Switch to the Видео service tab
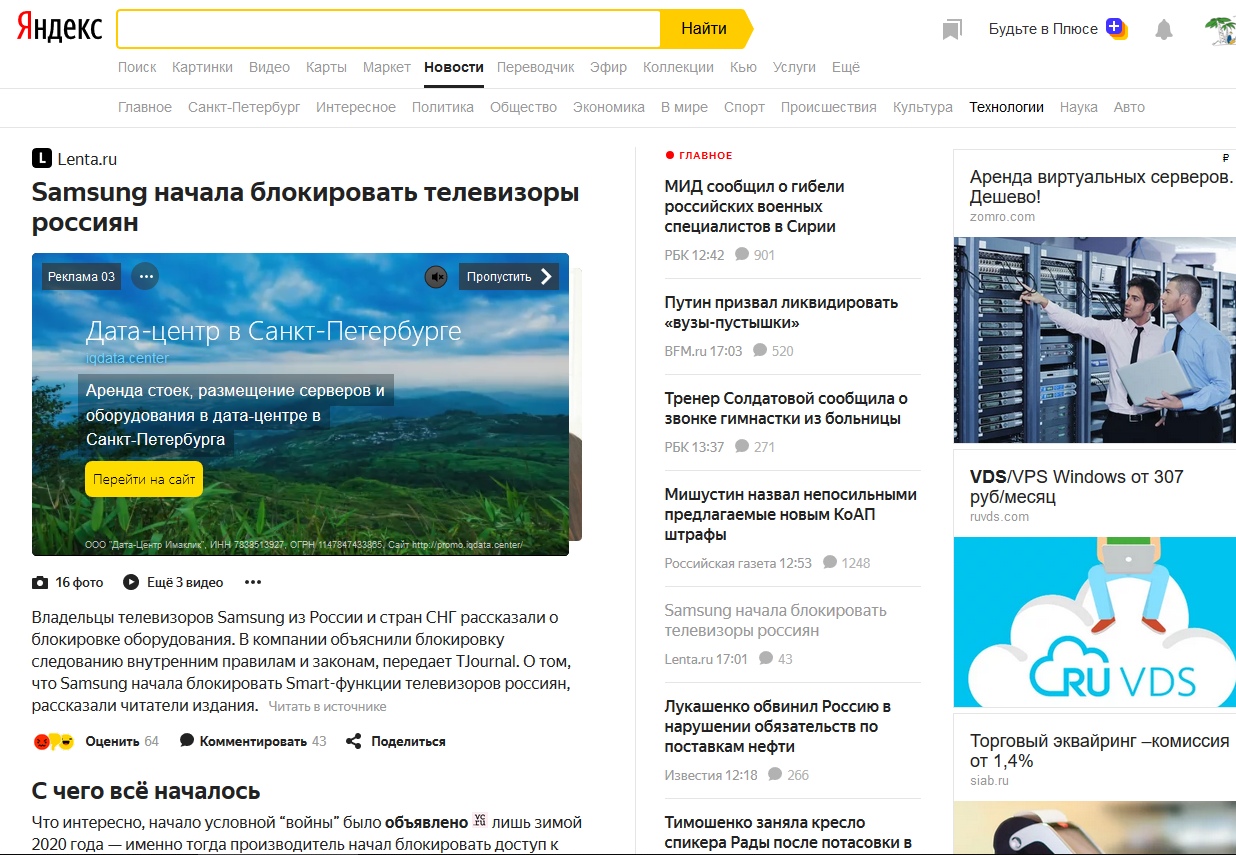Image resolution: width=1236 pixels, height=855 pixels. coord(269,67)
